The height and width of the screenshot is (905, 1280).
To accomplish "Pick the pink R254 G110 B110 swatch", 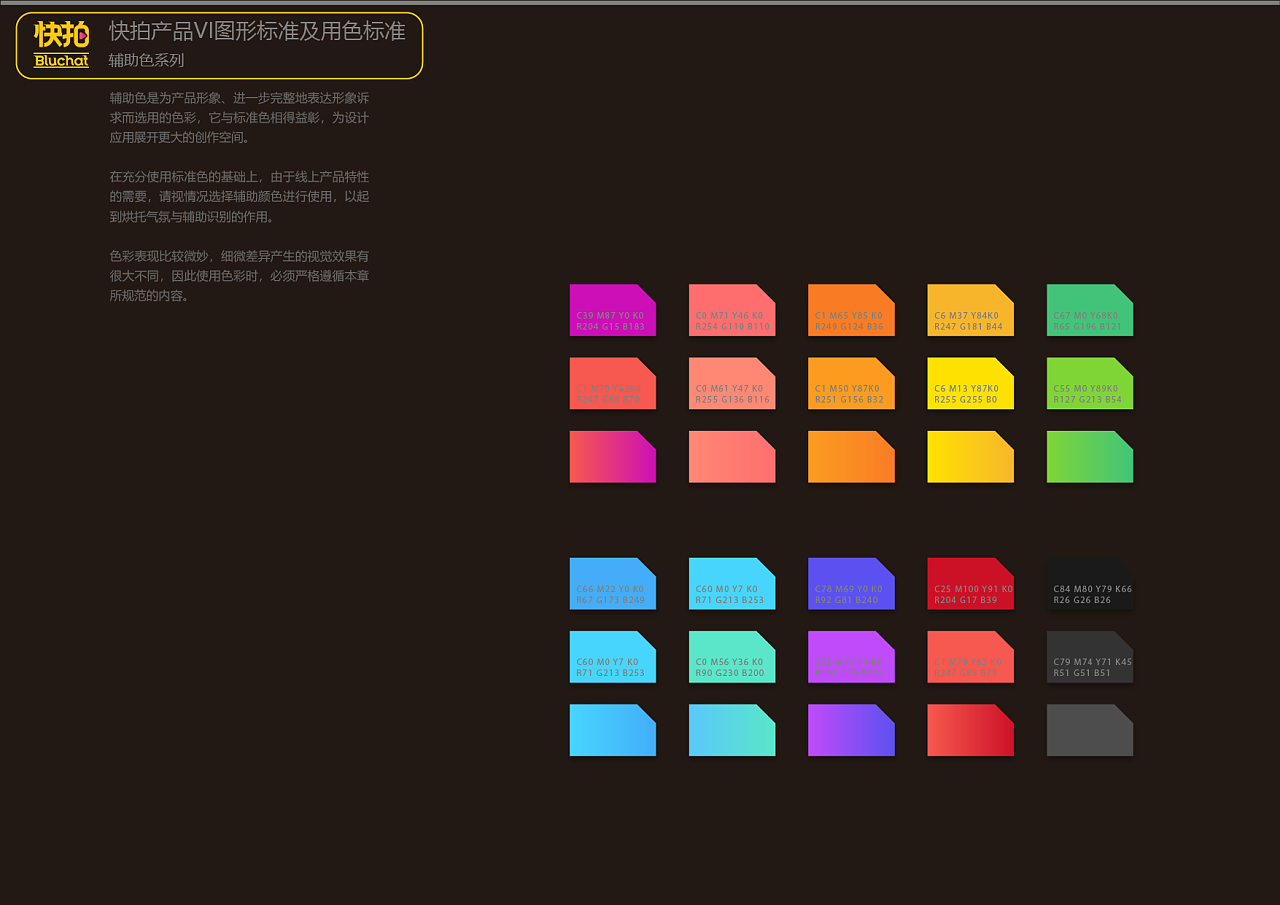I will click(731, 310).
